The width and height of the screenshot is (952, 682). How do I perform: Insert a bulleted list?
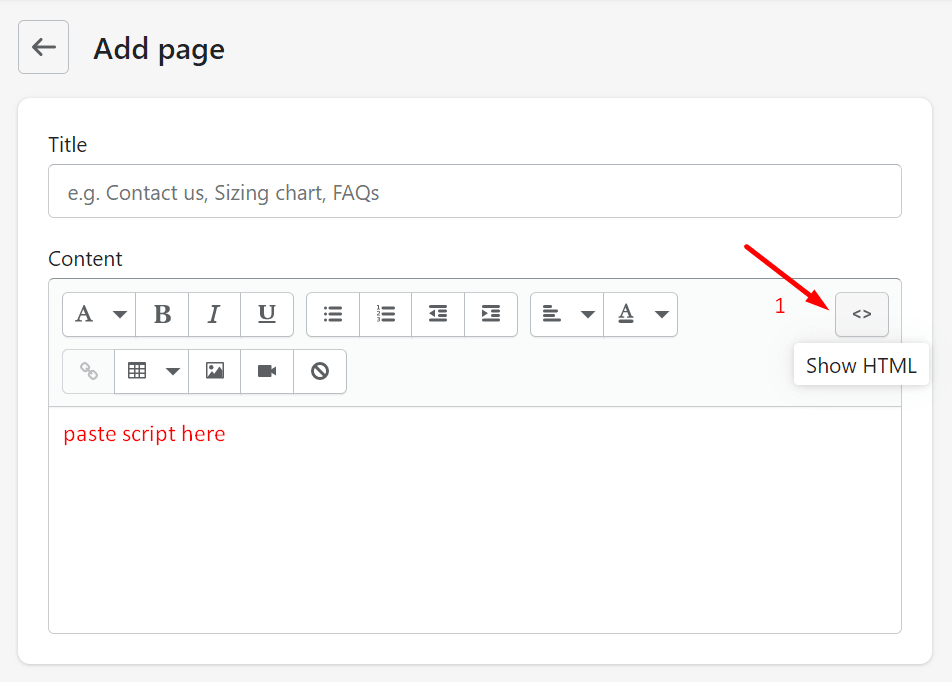pyautogui.click(x=333, y=315)
